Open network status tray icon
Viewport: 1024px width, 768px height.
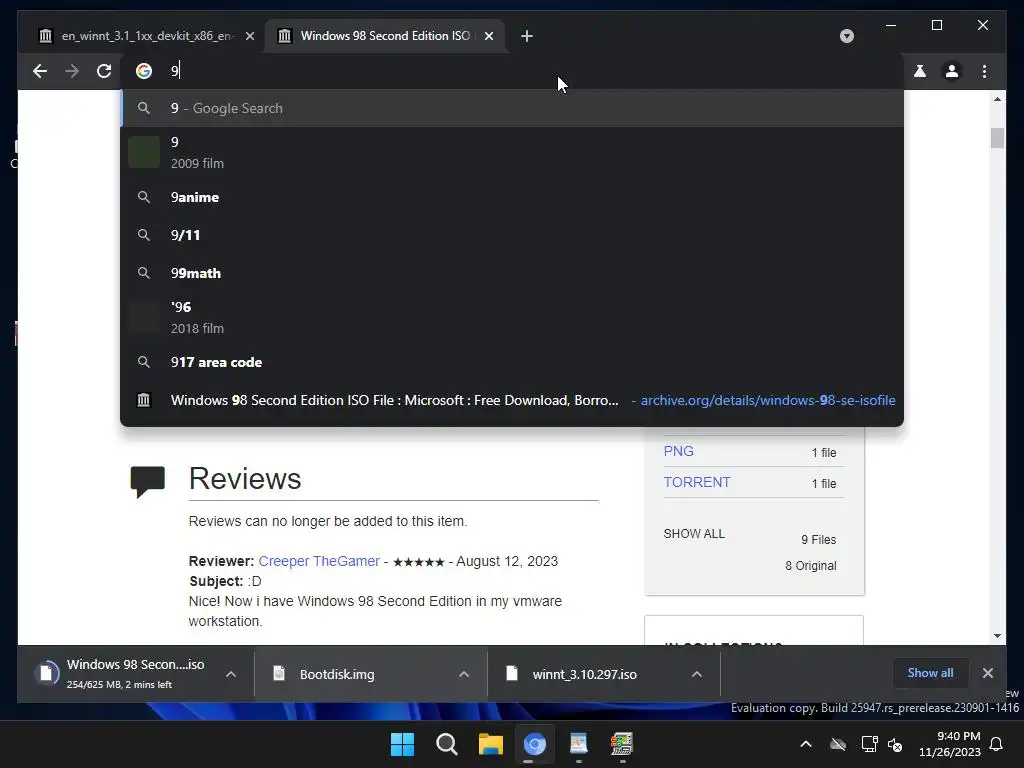[869, 744]
